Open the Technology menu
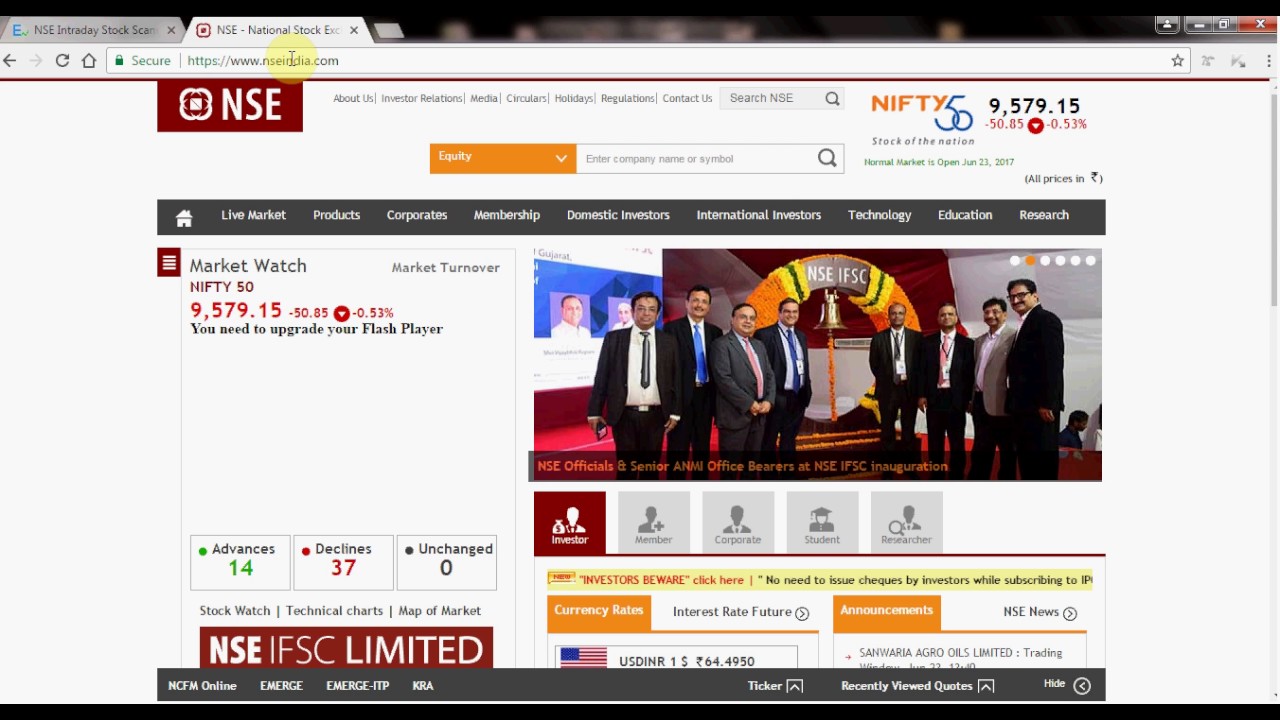The image size is (1280, 720). [880, 215]
